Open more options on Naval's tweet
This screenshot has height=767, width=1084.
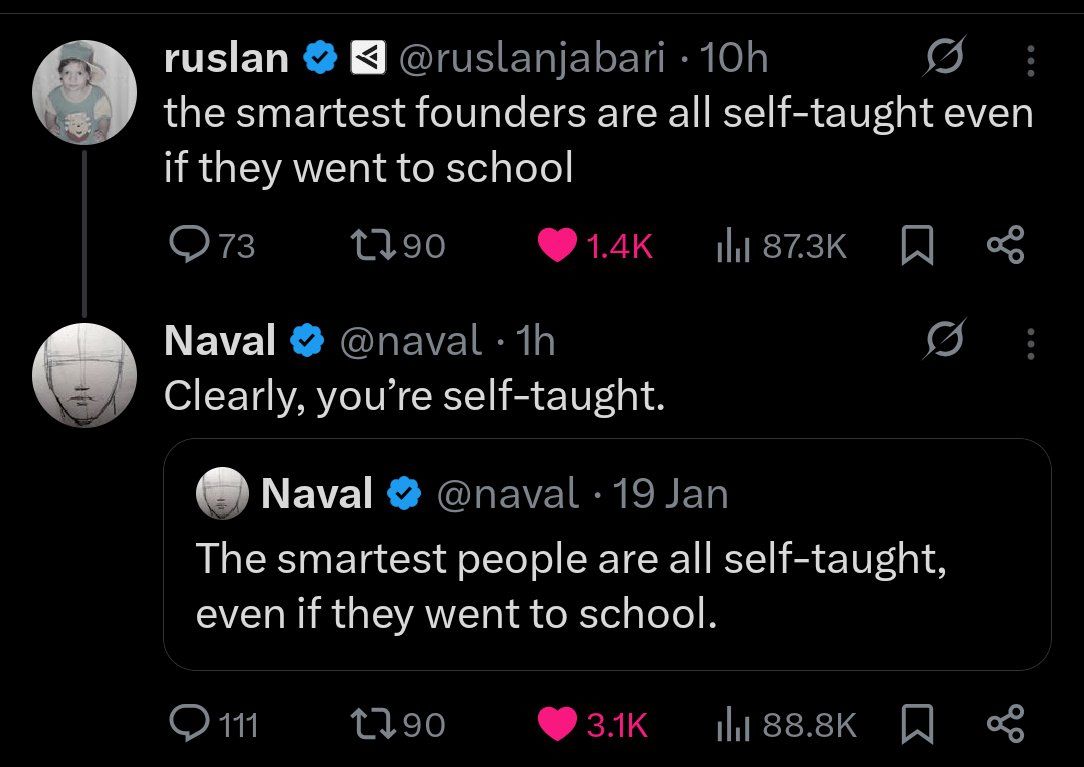[1031, 343]
